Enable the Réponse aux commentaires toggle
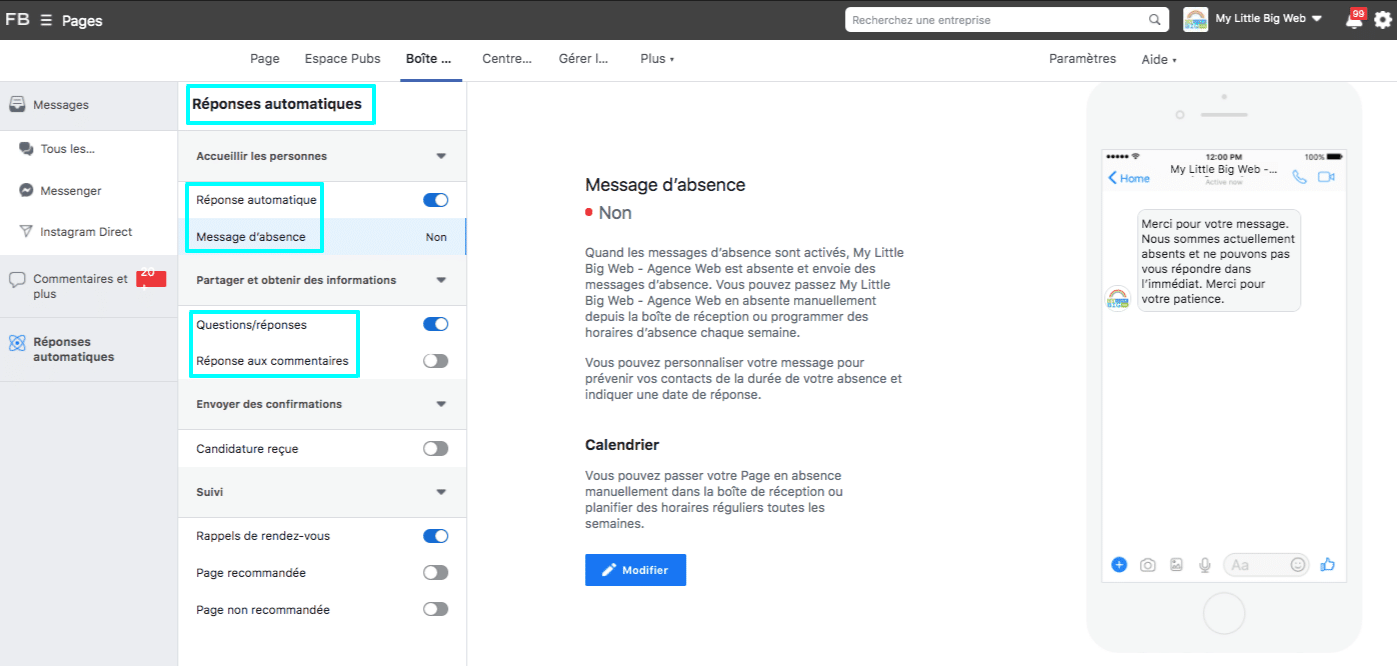 tap(435, 361)
